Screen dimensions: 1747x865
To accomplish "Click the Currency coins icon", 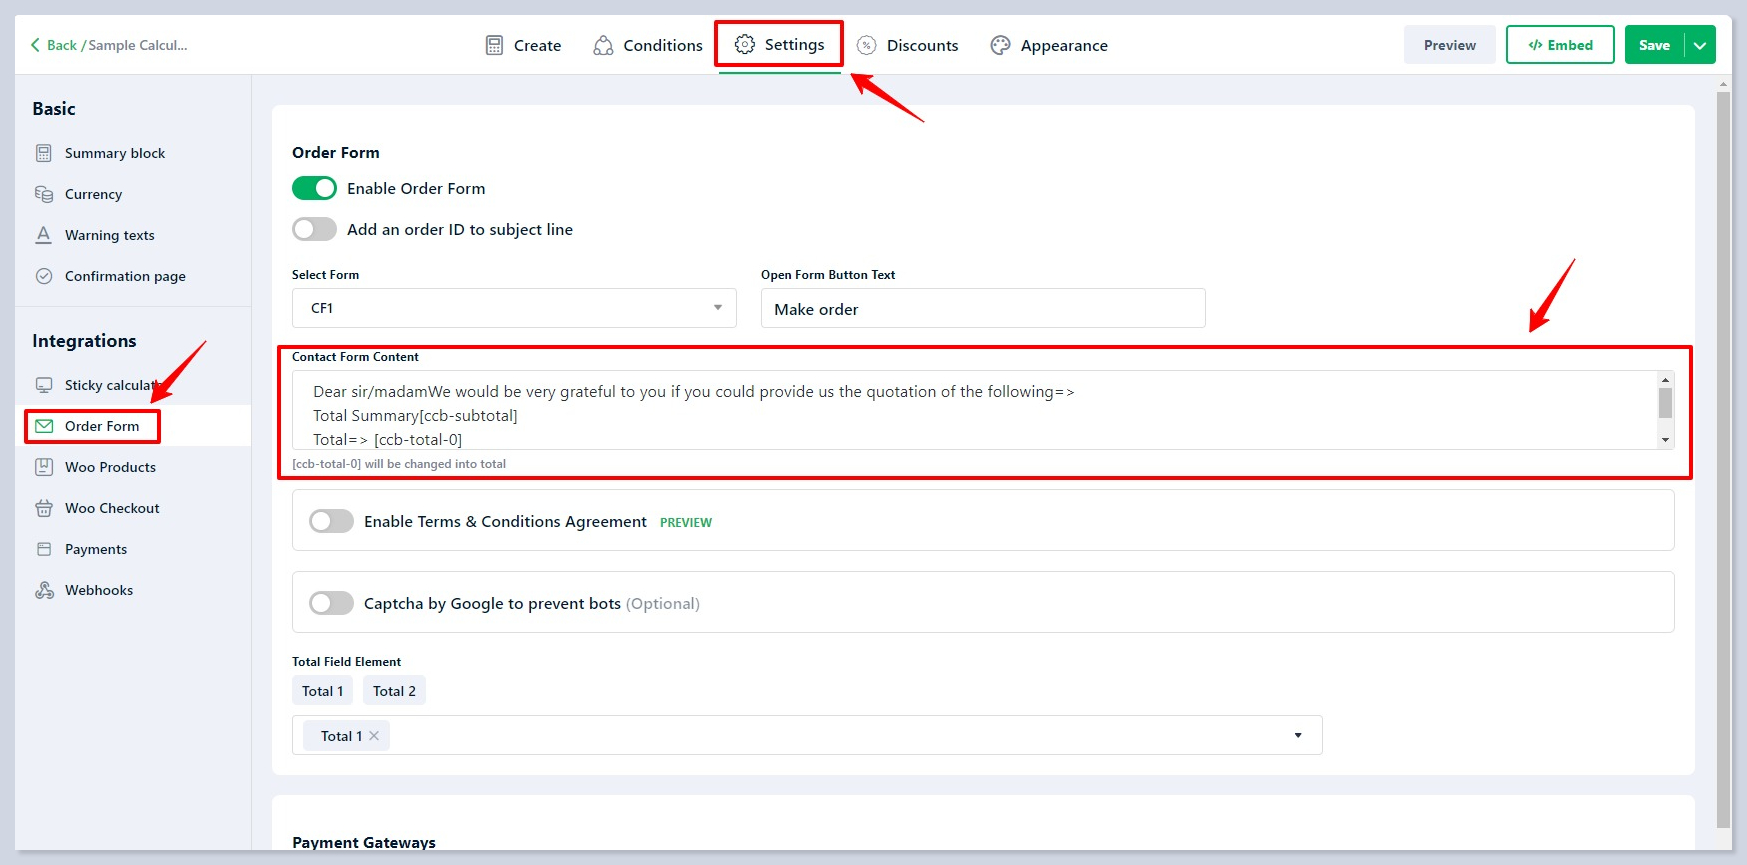I will (44, 194).
